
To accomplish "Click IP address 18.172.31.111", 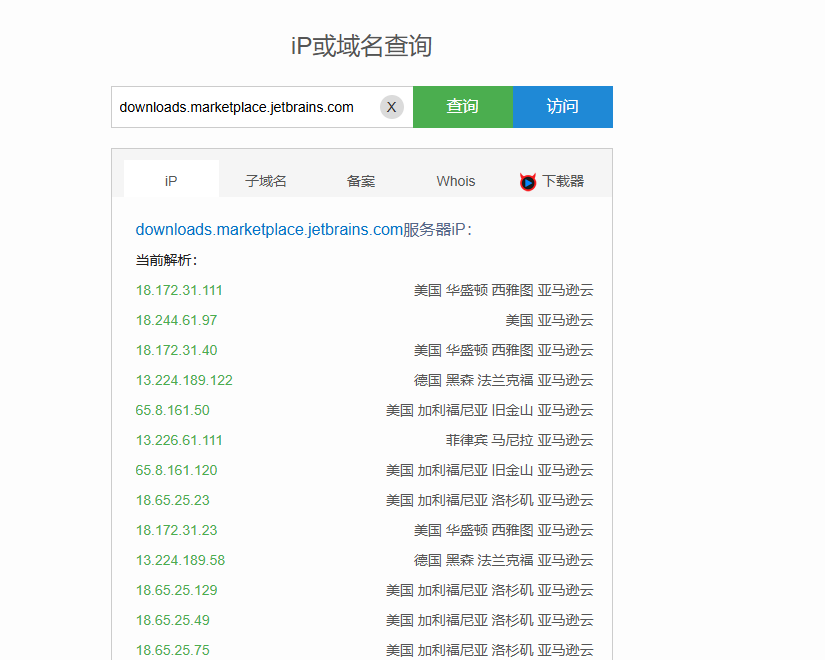I will pyautogui.click(x=179, y=291).
